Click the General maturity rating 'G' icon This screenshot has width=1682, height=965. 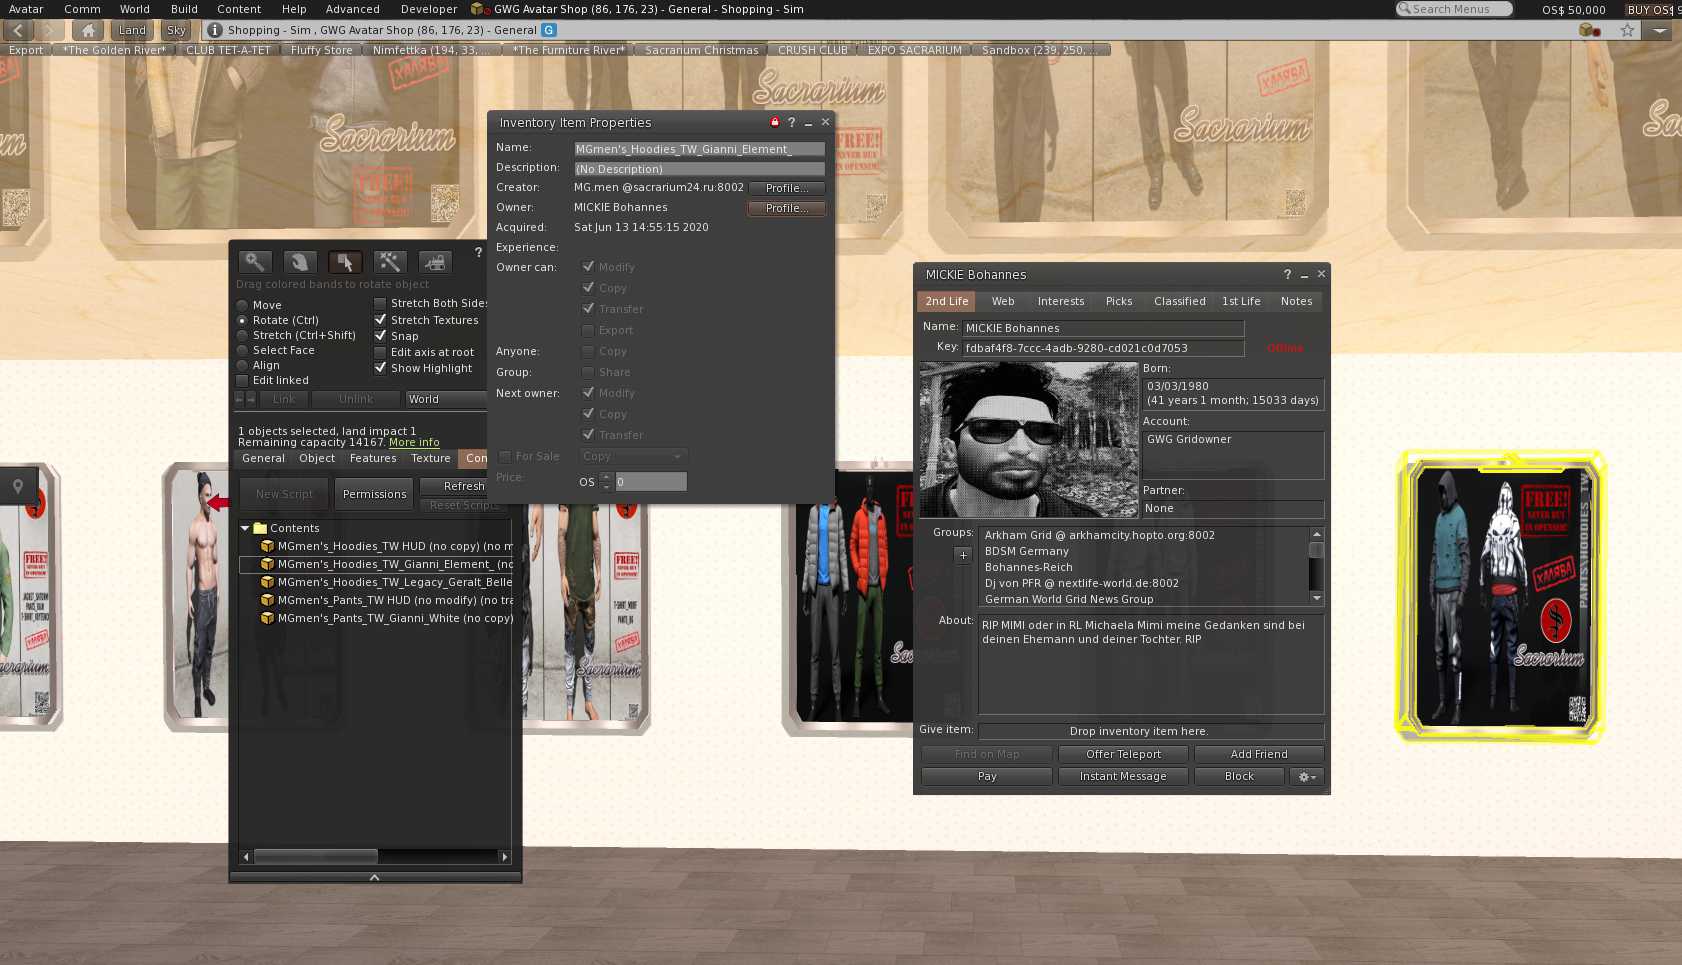(549, 30)
